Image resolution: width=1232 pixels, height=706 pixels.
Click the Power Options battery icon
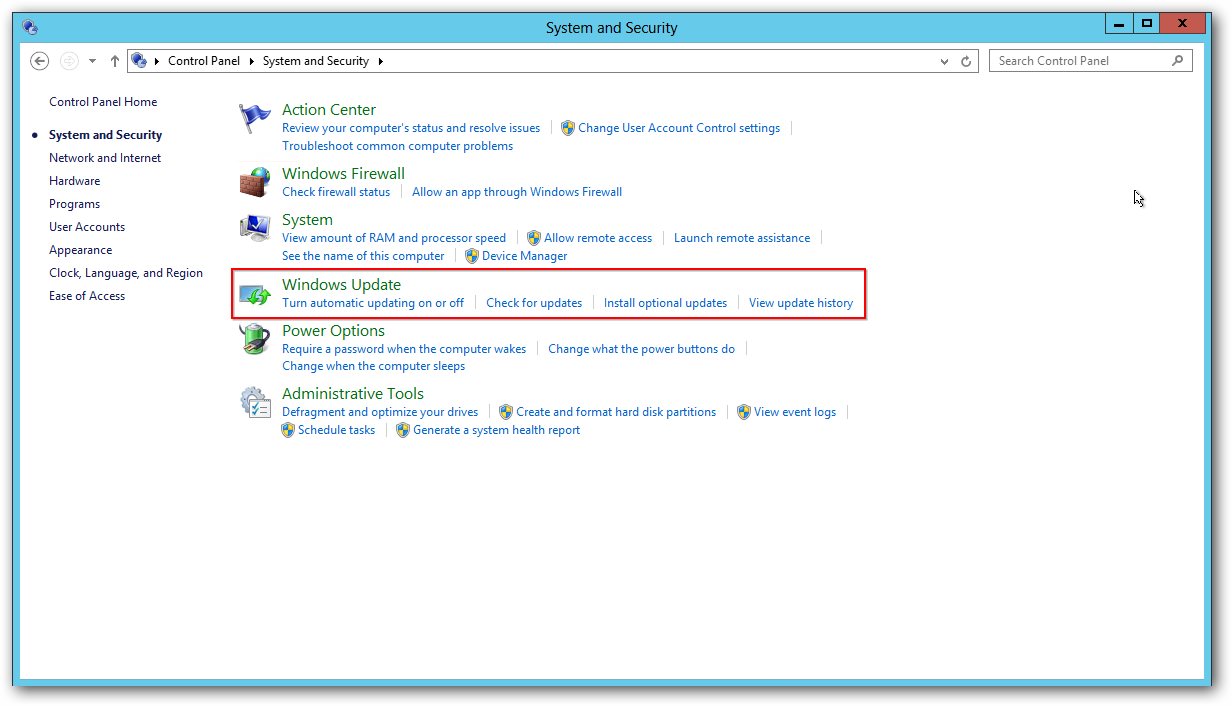(x=255, y=339)
